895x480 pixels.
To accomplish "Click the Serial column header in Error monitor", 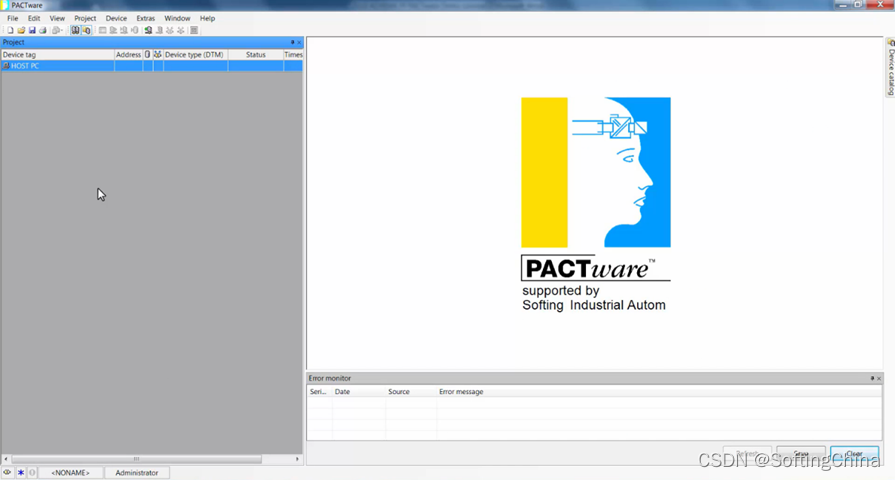I will [319, 392].
